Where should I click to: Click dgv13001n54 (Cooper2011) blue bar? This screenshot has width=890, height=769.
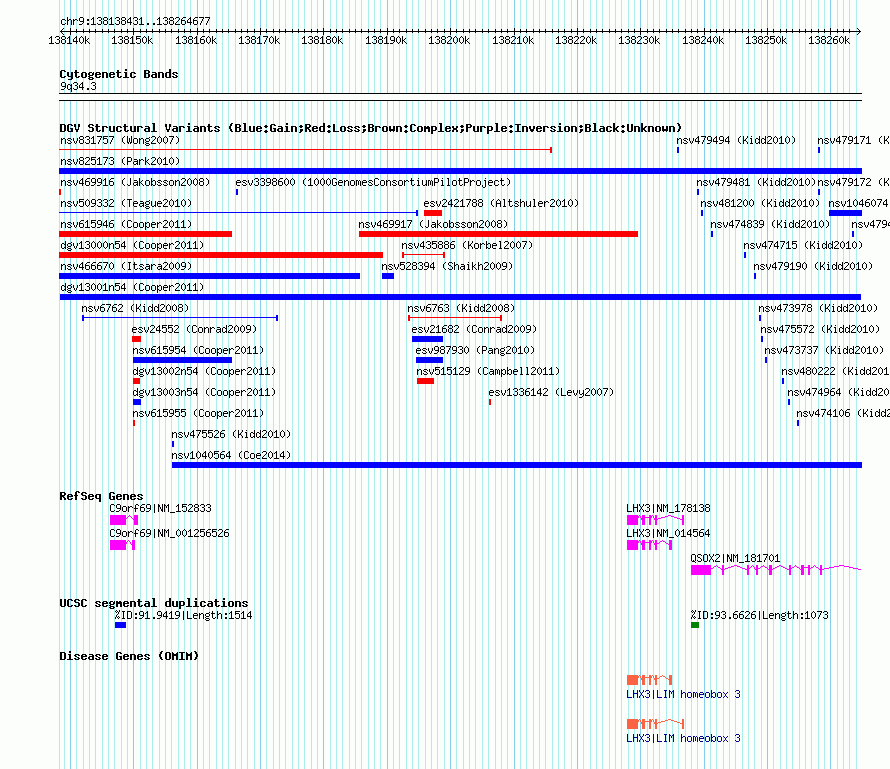pyautogui.click(x=460, y=297)
